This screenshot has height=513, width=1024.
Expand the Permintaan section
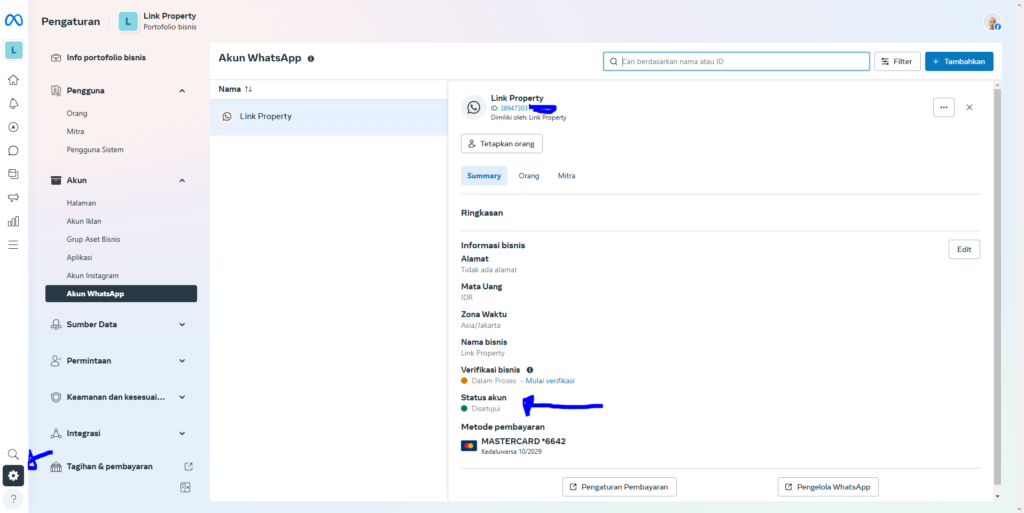[x=182, y=360]
